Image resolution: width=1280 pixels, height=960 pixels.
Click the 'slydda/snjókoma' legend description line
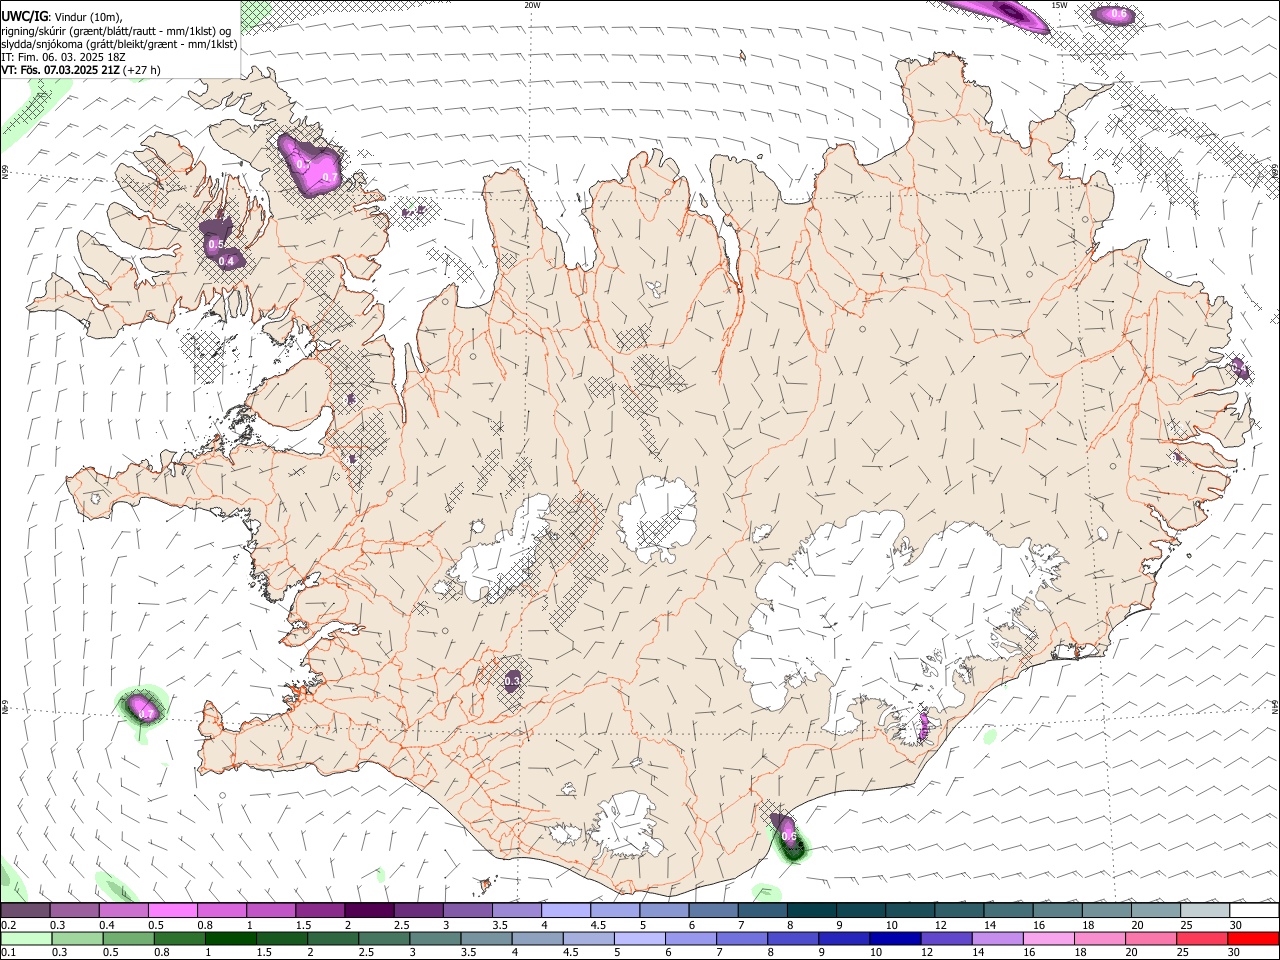coord(119,44)
